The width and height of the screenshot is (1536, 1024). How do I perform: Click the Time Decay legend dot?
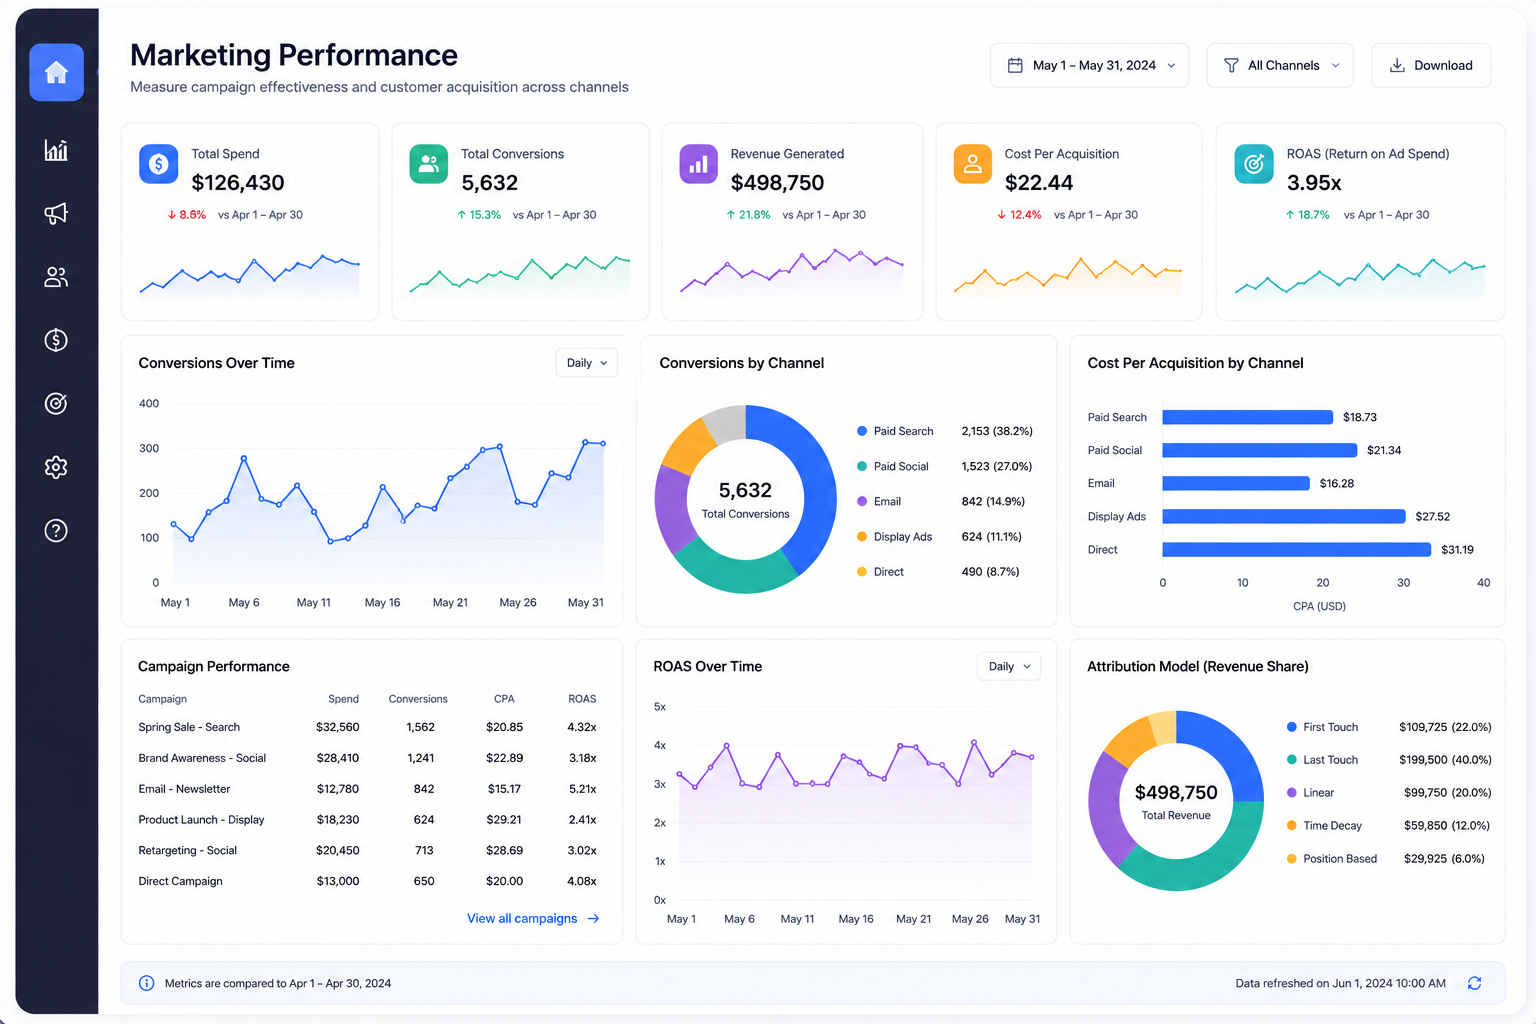1292,825
